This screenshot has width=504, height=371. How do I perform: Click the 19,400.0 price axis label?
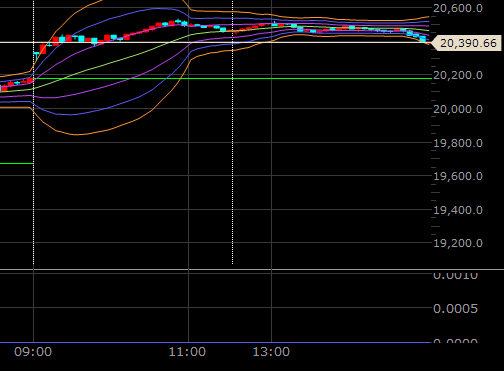pos(458,210)
